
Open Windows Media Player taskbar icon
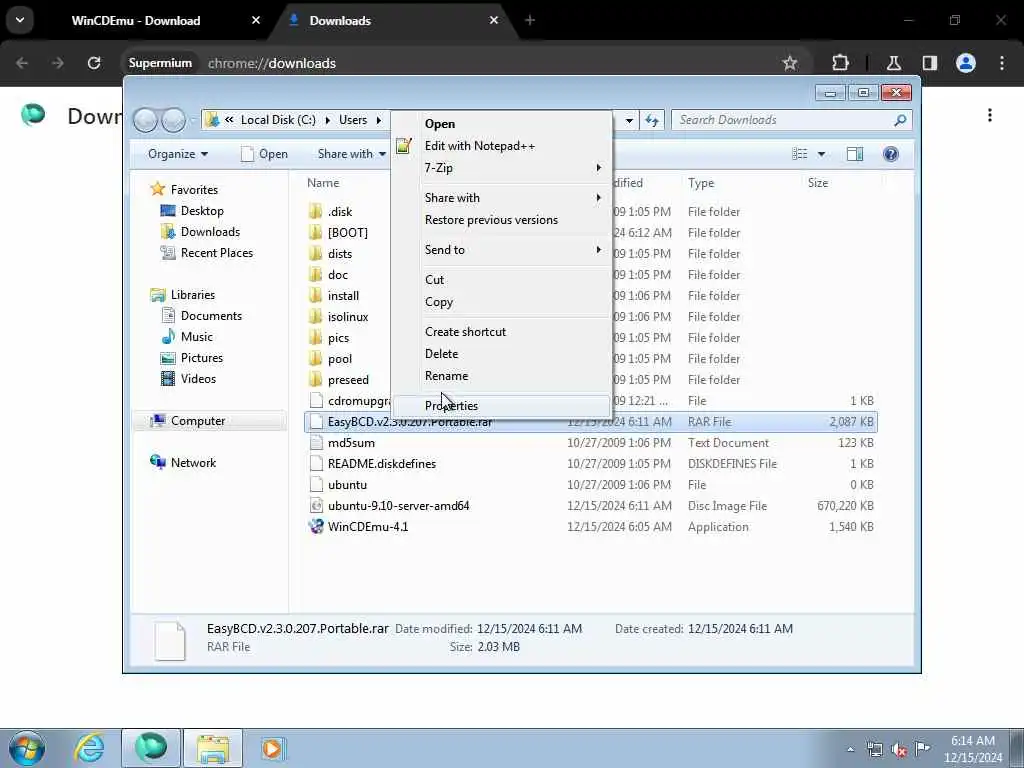(x=272, y=748)
